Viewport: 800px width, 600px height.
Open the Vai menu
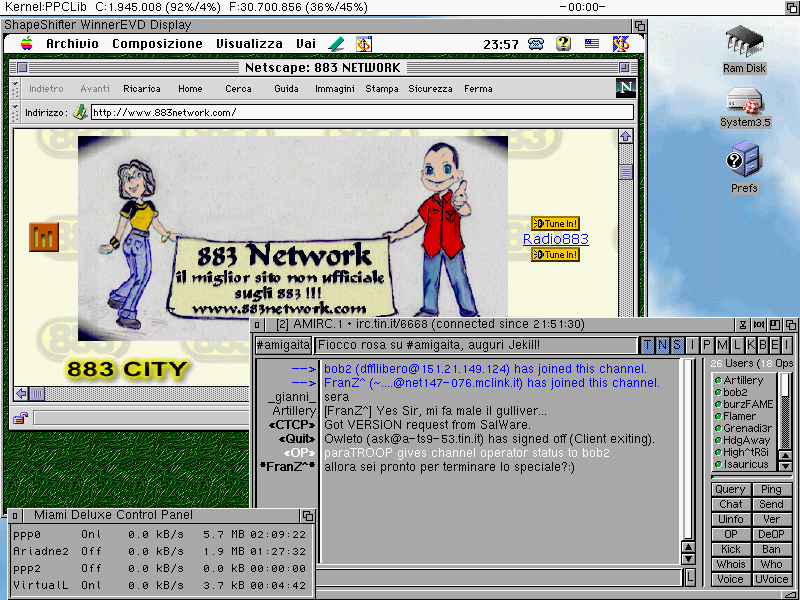306,44
